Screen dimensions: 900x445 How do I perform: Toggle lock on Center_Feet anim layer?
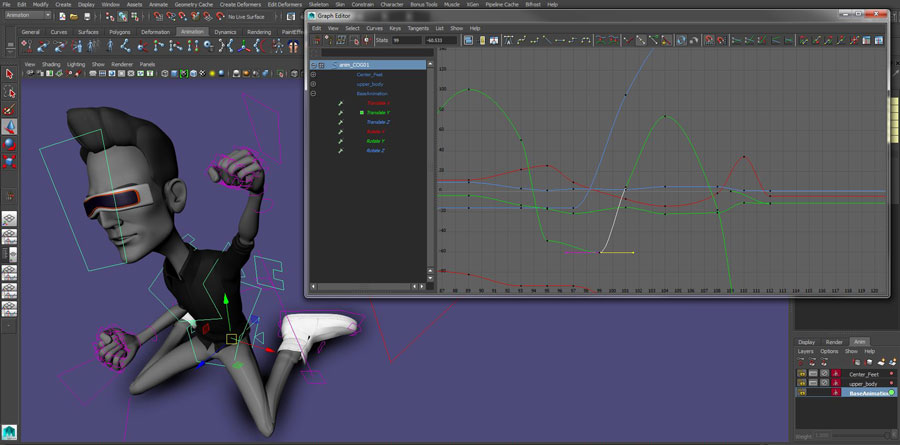coord(802,374)
